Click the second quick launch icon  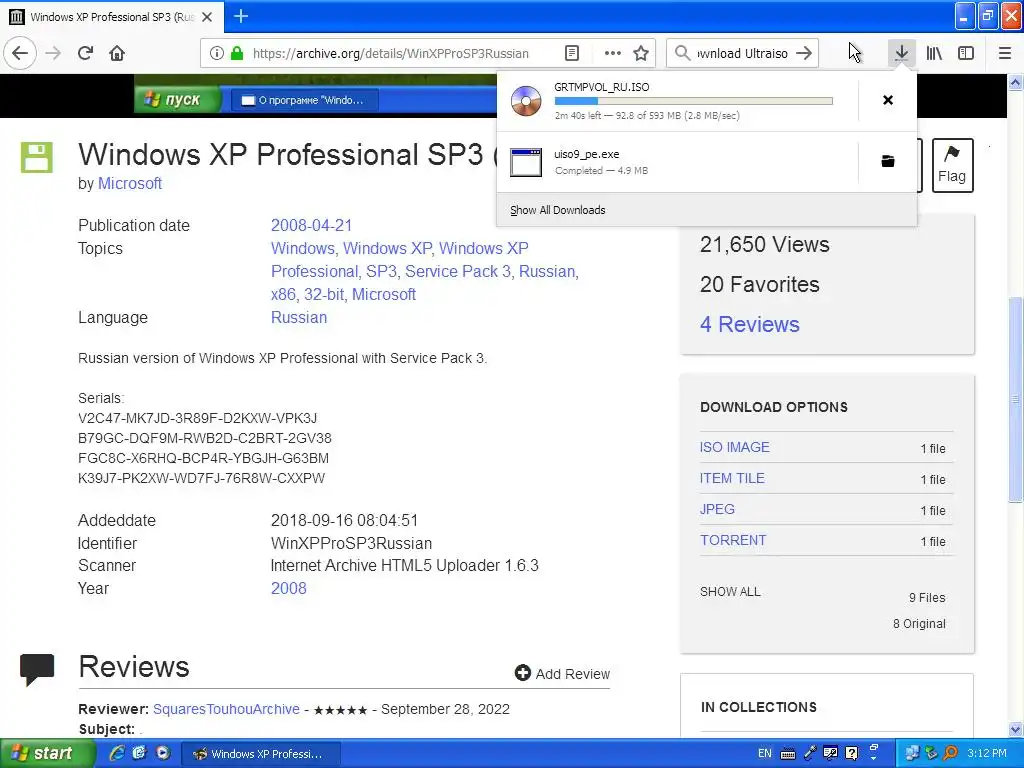pyautogui.click(x=140, y=753)
